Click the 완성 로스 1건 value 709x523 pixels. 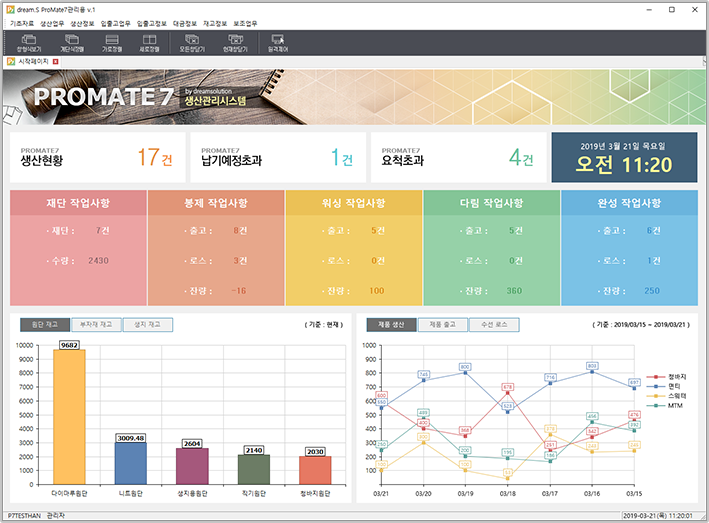pyautogui.click(x=653, y=261)
